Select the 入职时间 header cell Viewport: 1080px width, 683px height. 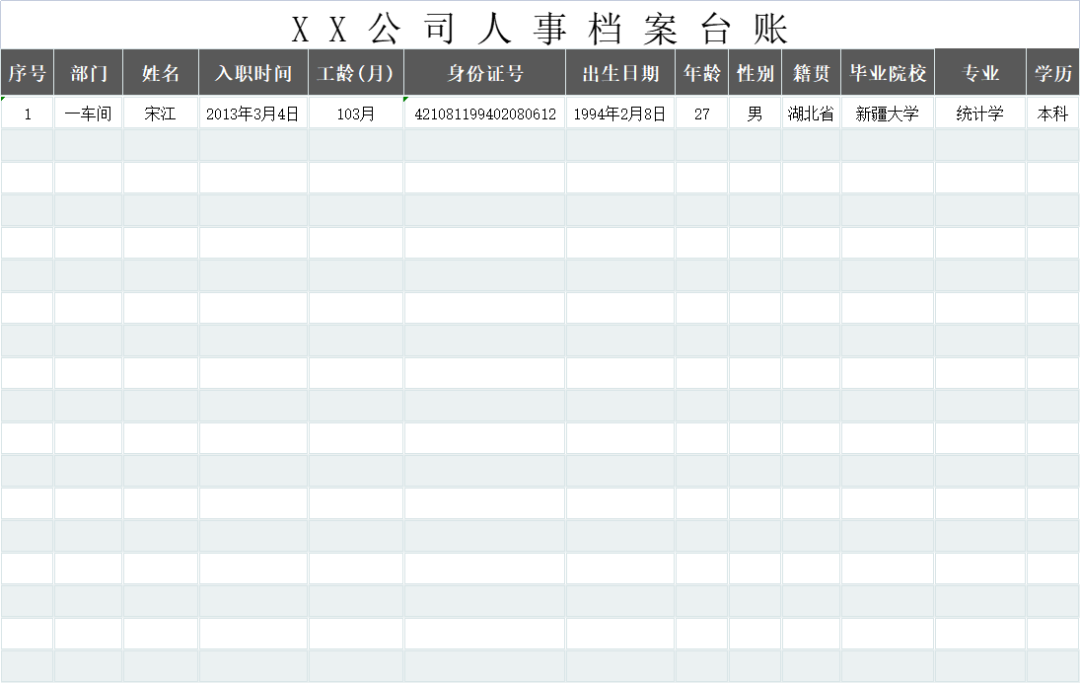[253, 72]
